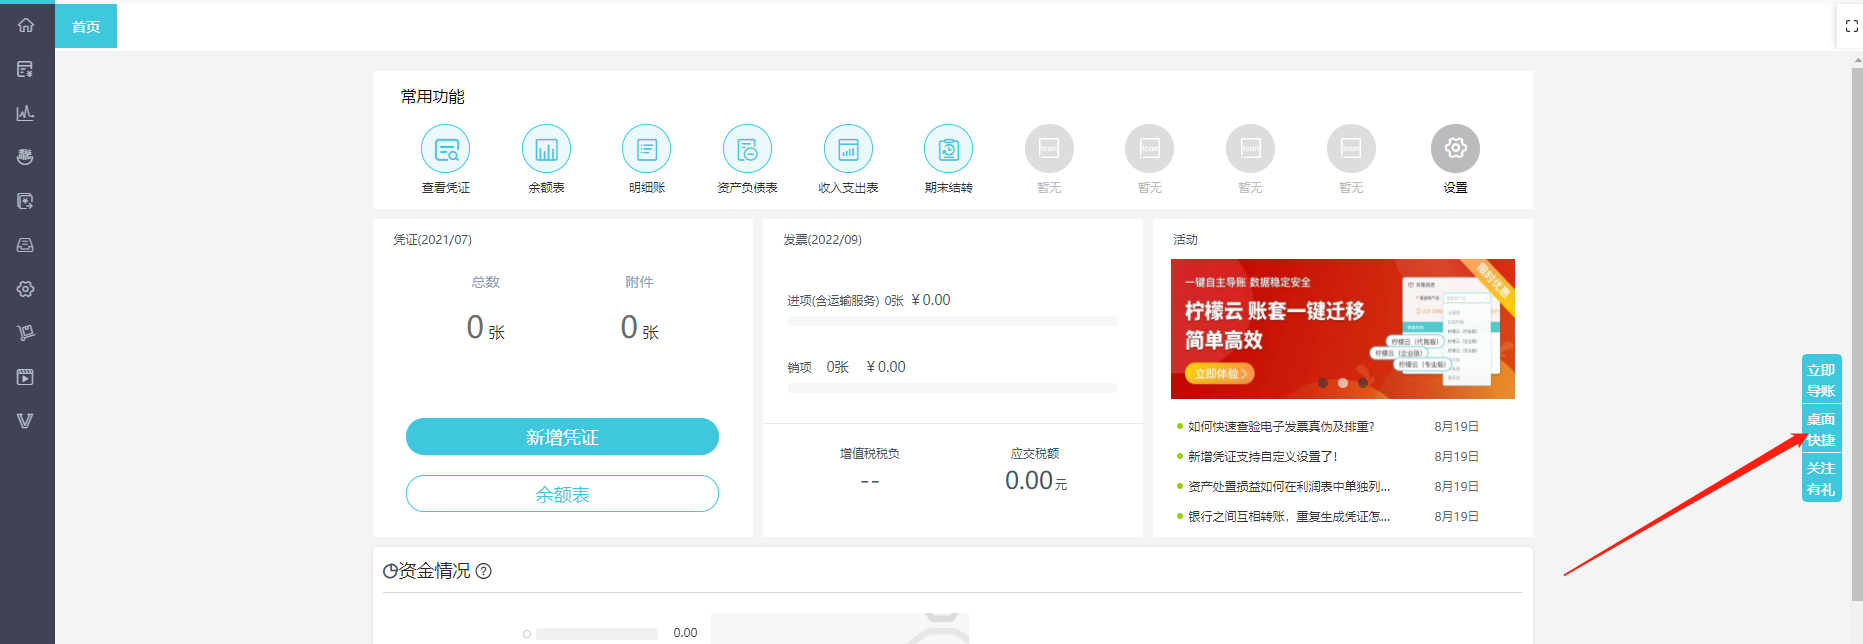Image resolution: width=1863 pixels, height=644 pixels.
Task: Click the 设置 gear icon in 常用功能
Action: point(1455,149)
